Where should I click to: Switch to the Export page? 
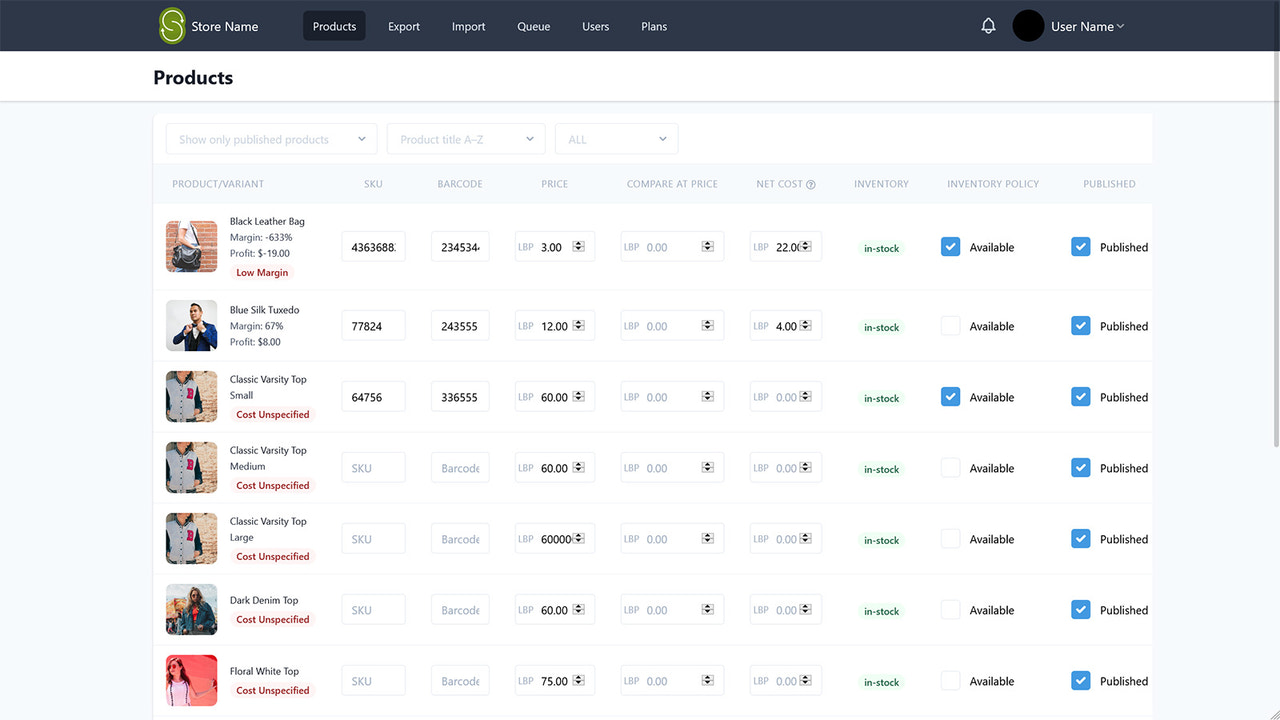[403, 26]
